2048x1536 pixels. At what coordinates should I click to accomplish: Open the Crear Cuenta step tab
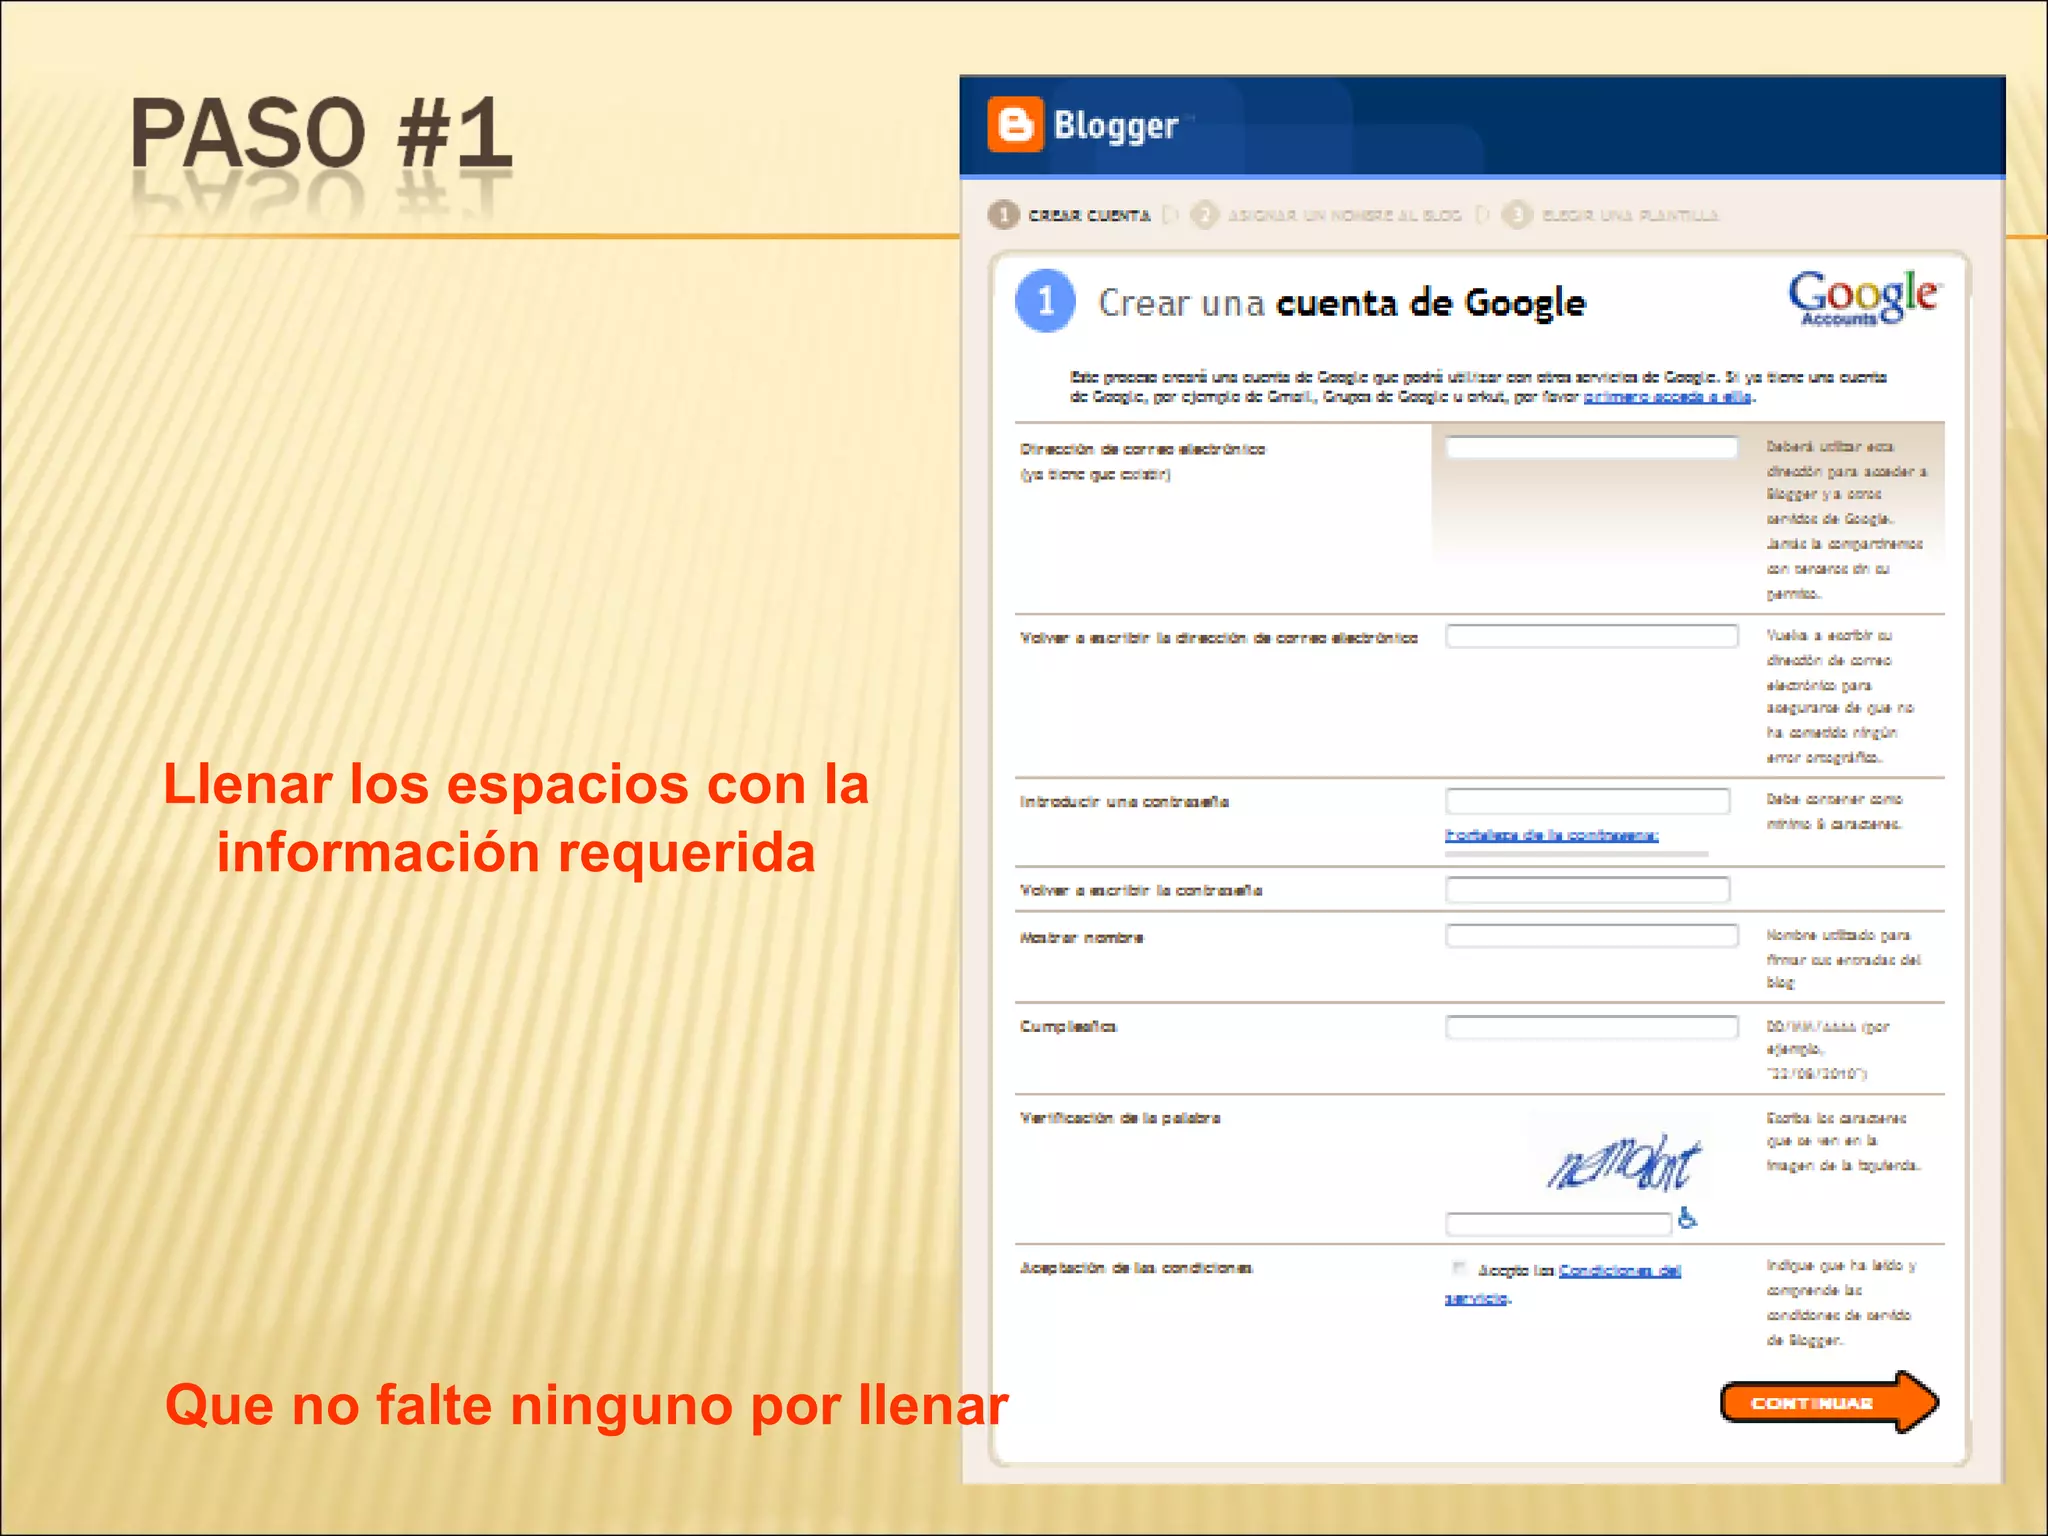(x=1089, y=215)
